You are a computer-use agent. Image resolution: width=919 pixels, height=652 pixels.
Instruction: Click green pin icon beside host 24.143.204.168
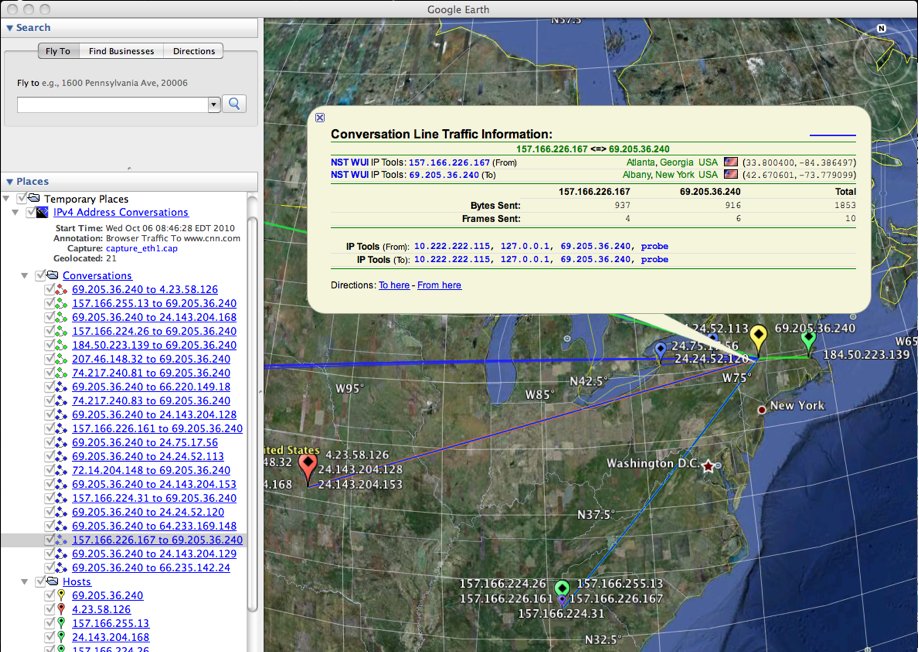point(61,637)
